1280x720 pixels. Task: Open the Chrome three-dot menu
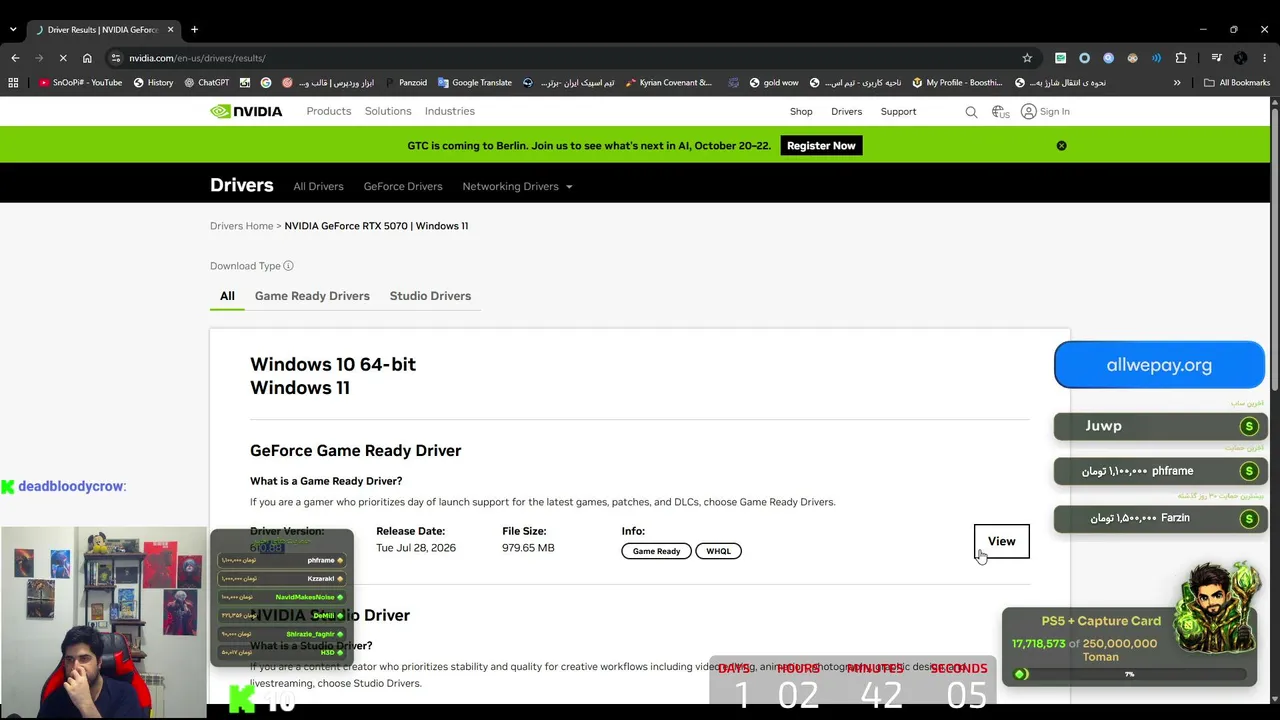click(x=1264, y=58)
